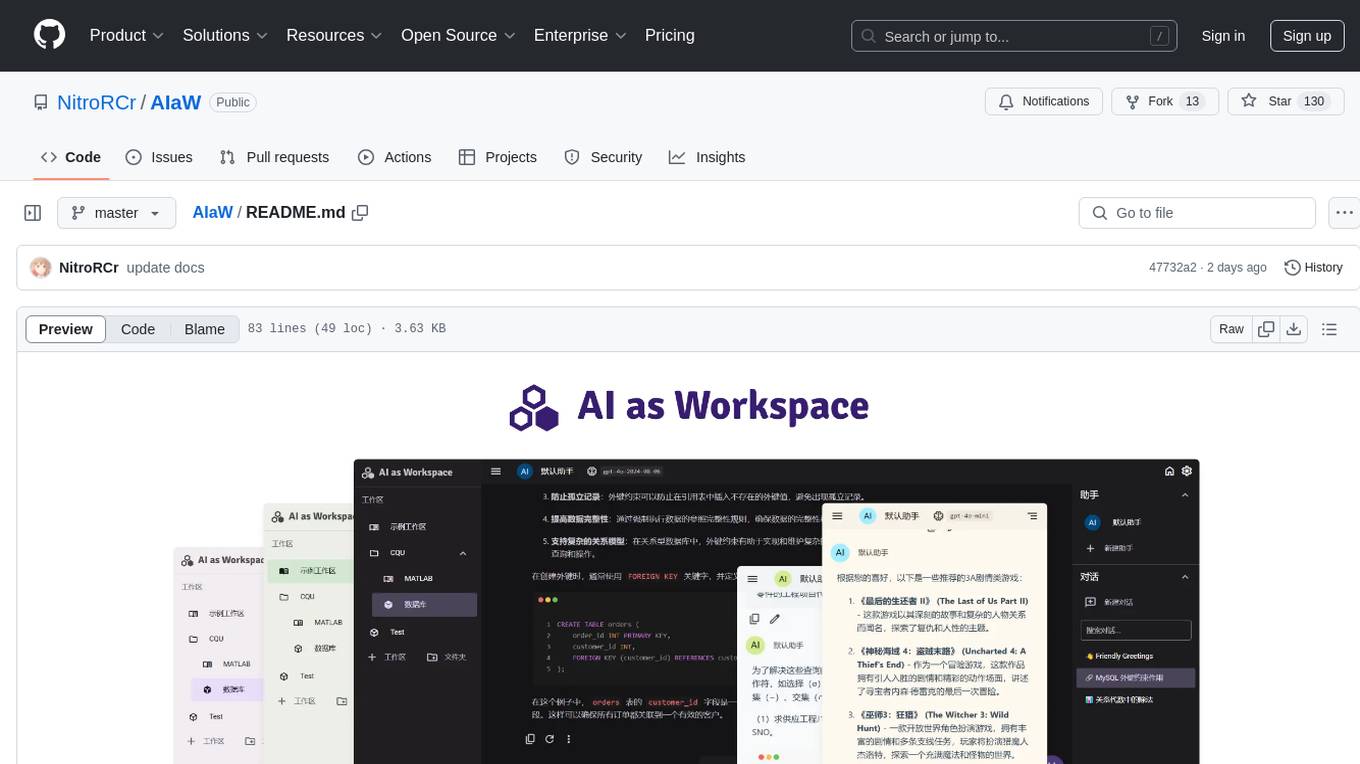The image size is (1360, 764).
Task: Open commit 47732a2
Action: [1173, 267]
